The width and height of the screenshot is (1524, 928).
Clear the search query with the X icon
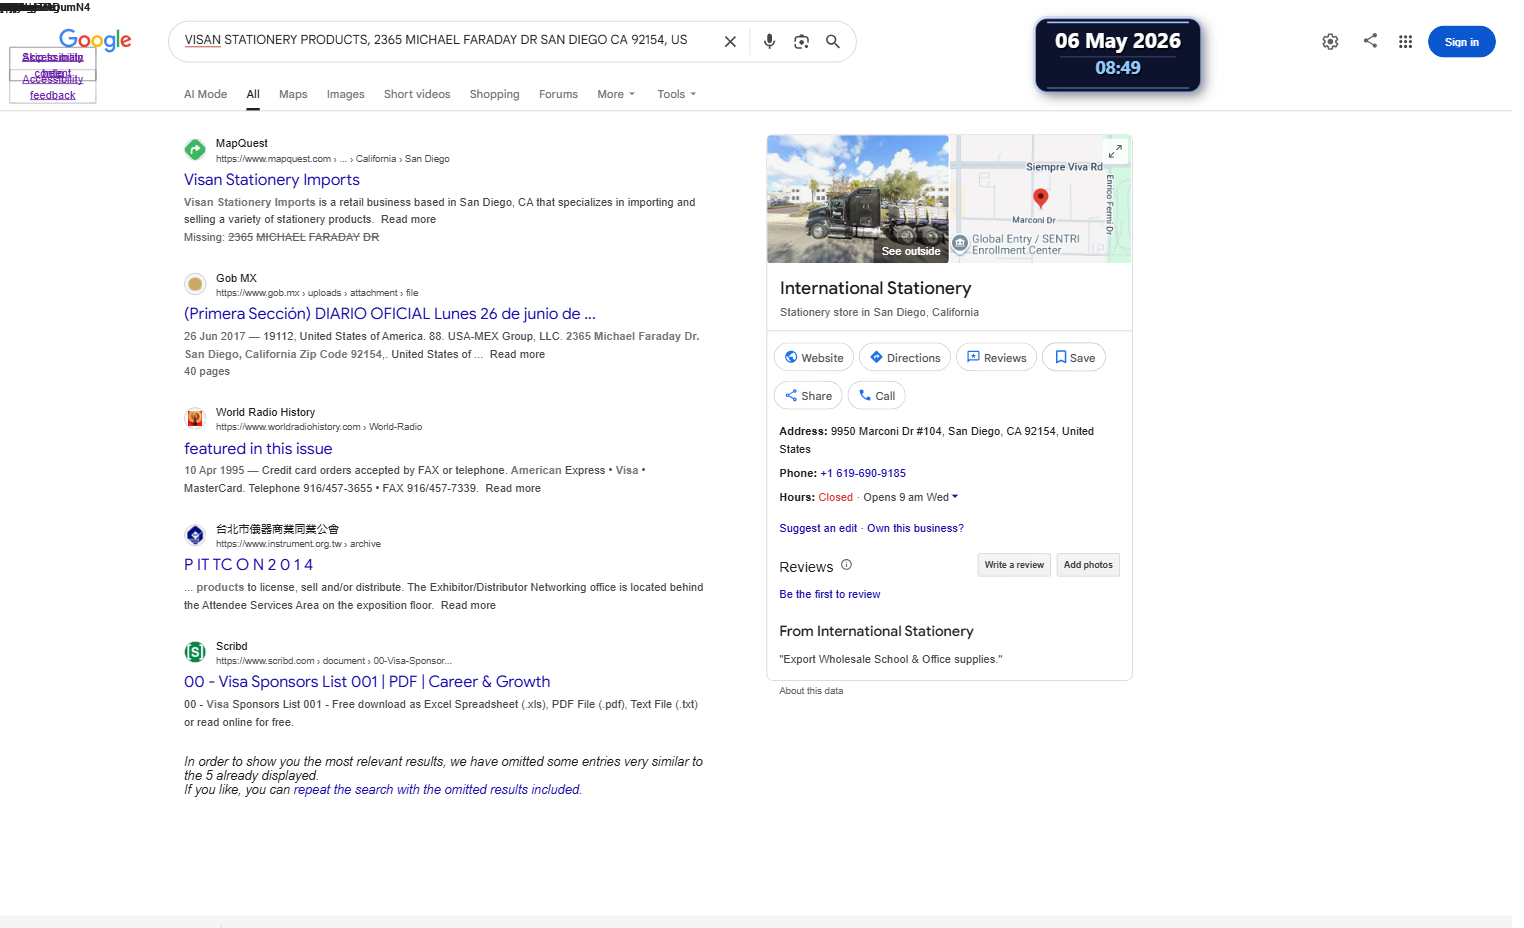pos(730,42)
